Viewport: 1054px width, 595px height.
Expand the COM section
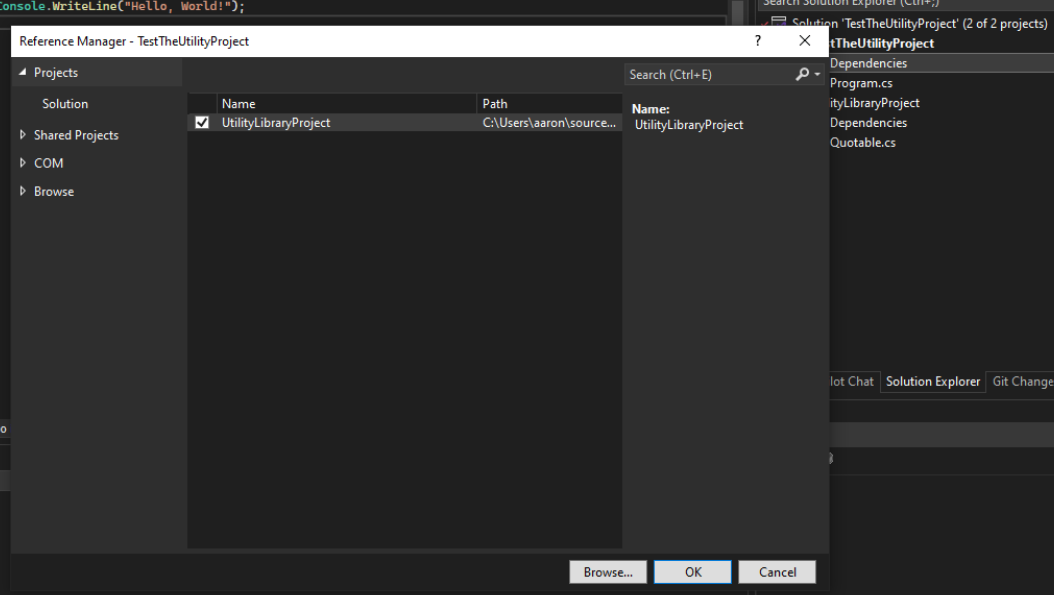tap(22, 163)
